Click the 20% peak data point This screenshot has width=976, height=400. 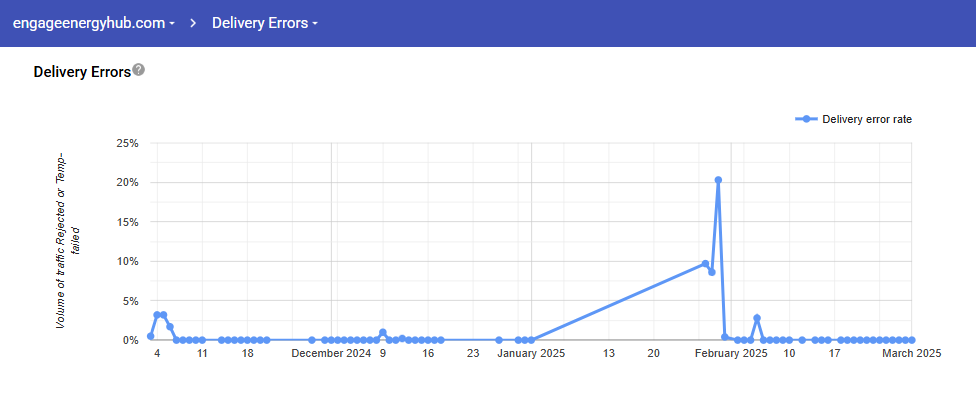[x=718, y=180]
